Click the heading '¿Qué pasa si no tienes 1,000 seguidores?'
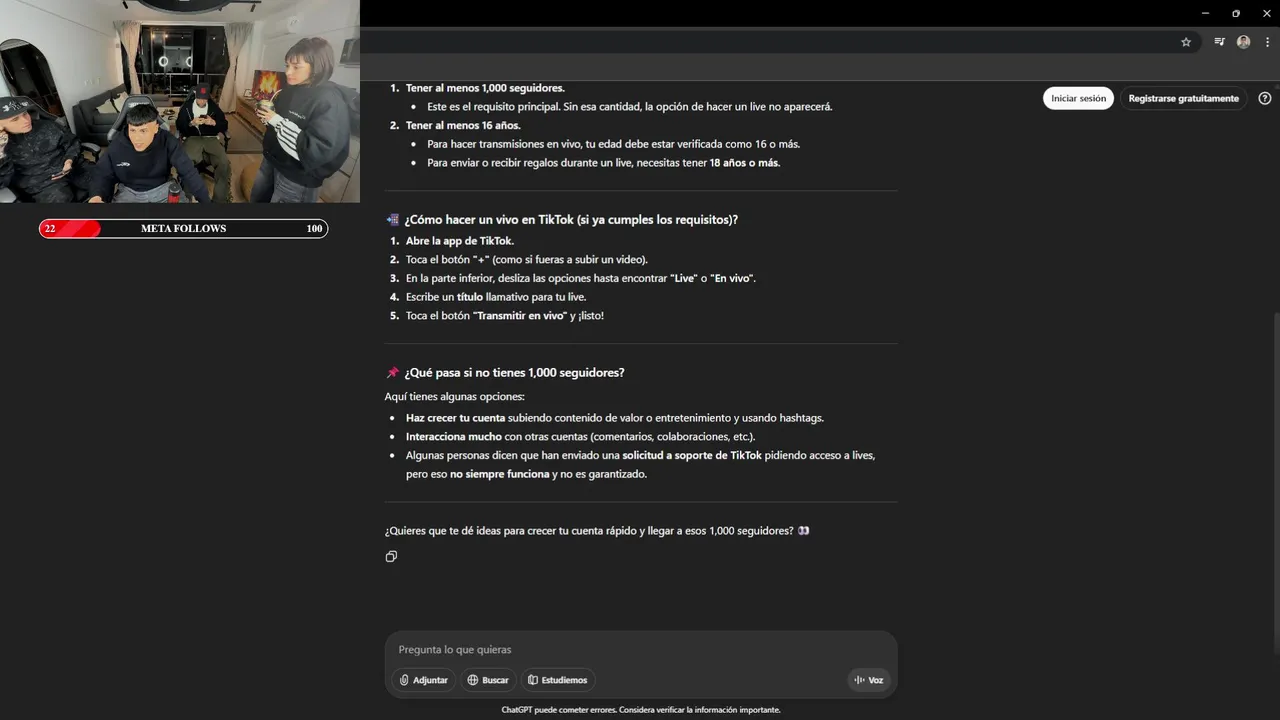Viewport: 1280px width, 720px height. pyautogui.click(x=514, y=372)
